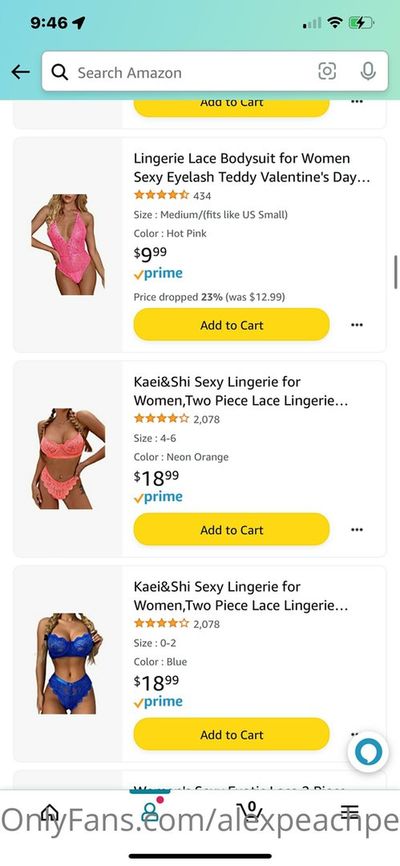Go to the Home tab icon
The height and width of the screenshot is (866, 400).
click(x=50, y=811)
